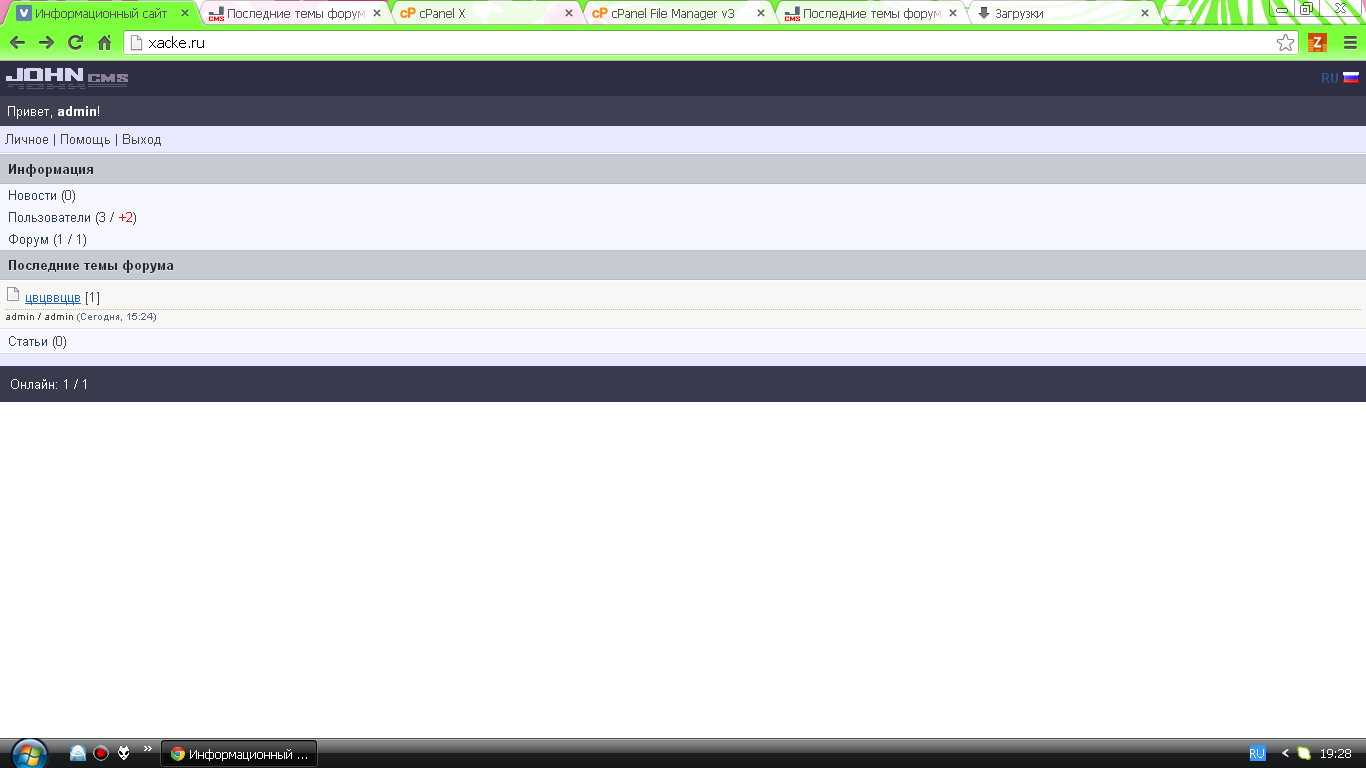This screenshot has width=1366, height=768.
Task: Open the Последние темы форума tab beside Загрузки
Action: 868,14
